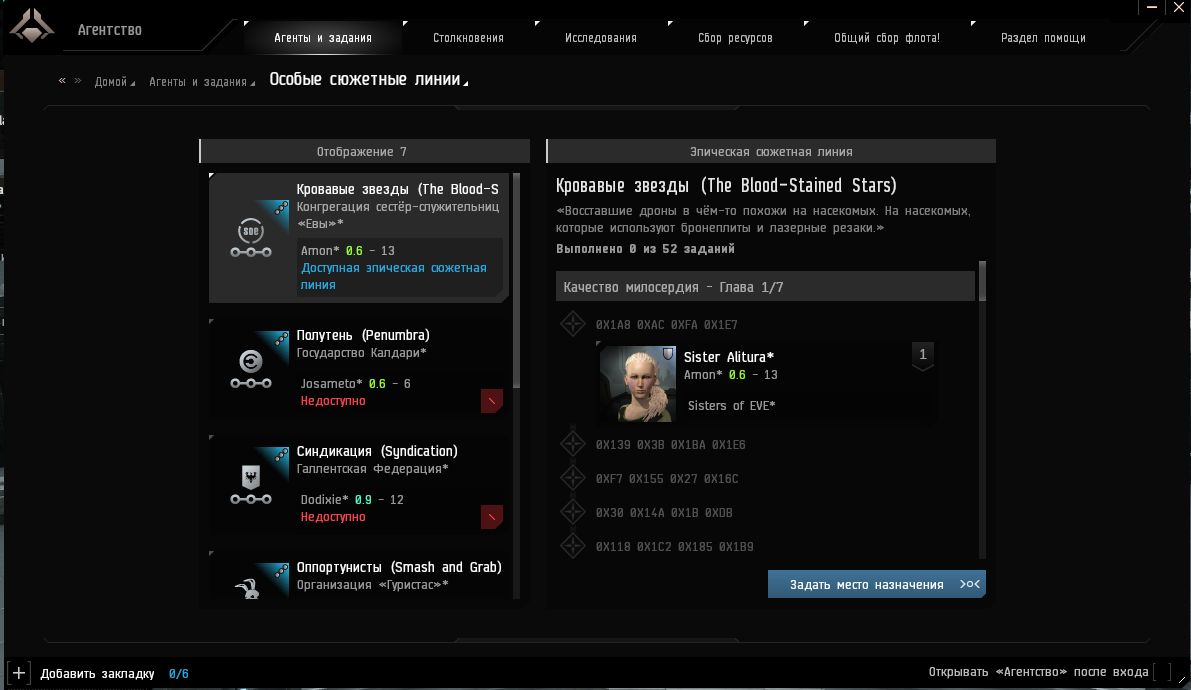The width and height of the screenshot is (1191, 690).
Task: Click the plus icon to add bookmark
Action: (x=19, y=673)
